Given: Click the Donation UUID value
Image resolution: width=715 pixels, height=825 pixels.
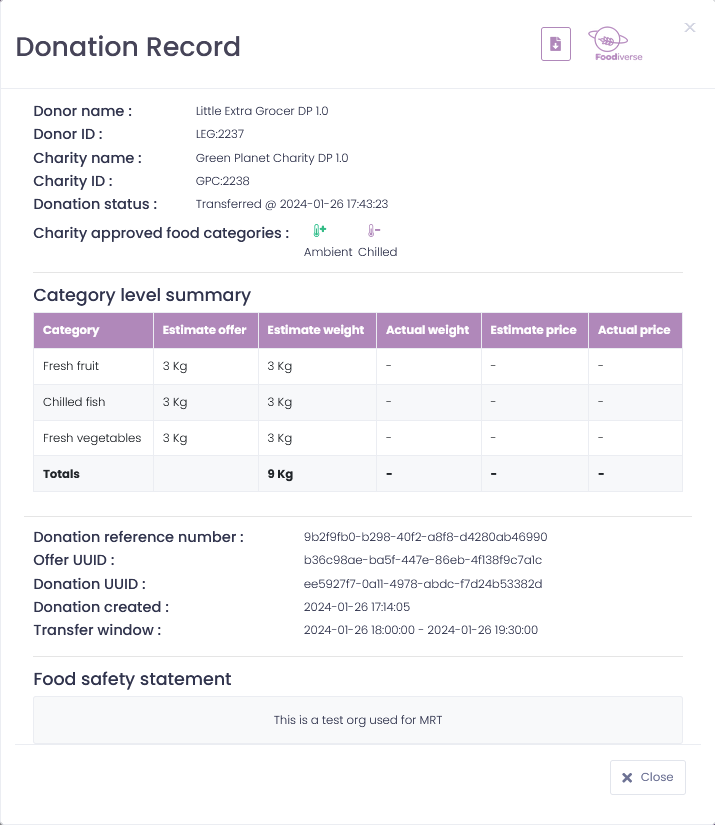Looking at the screenshot, I should pos(423,584).
